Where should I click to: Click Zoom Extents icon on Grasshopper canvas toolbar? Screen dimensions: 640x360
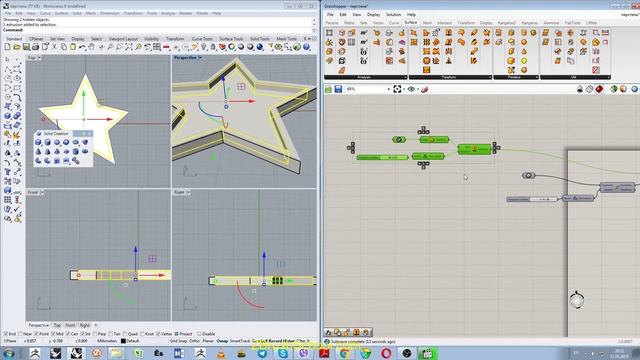[x=397, y=89]
